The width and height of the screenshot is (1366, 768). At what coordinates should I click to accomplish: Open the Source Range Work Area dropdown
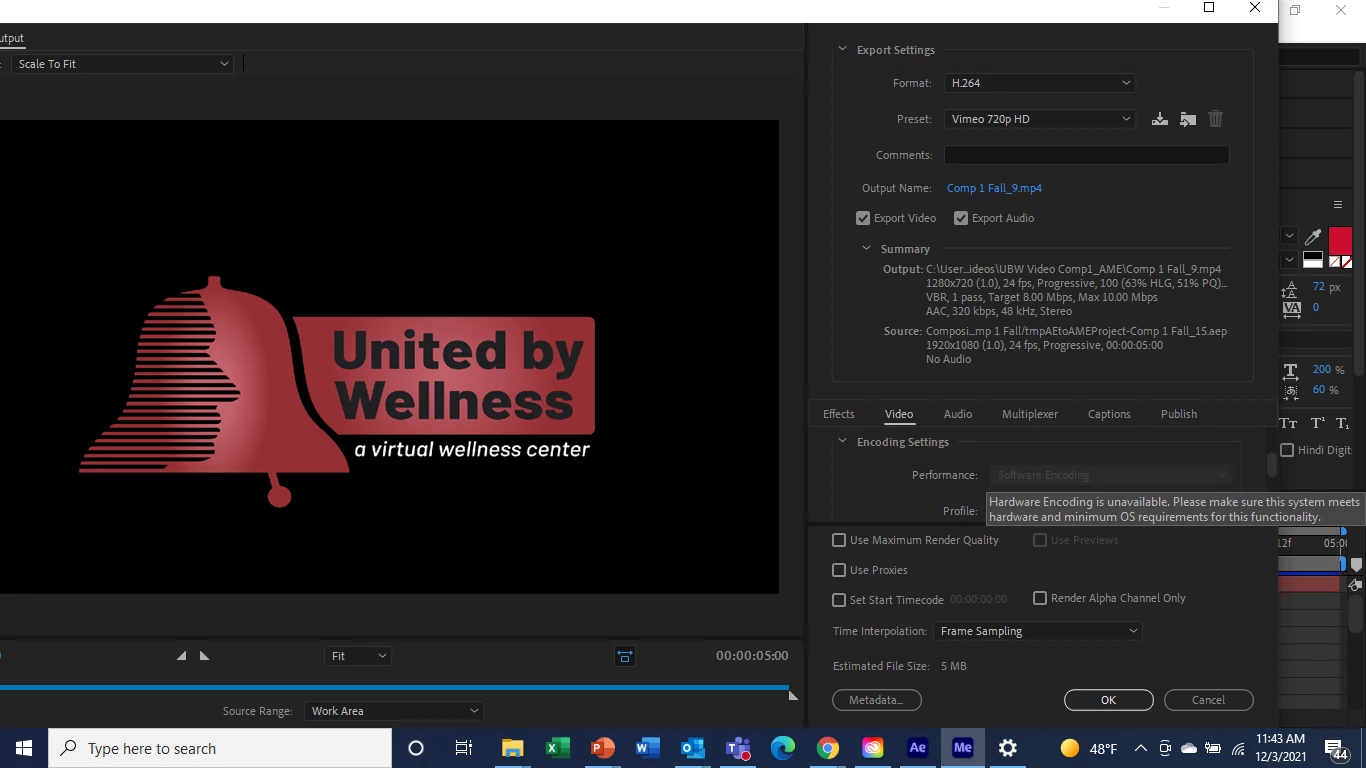[394, 711]
